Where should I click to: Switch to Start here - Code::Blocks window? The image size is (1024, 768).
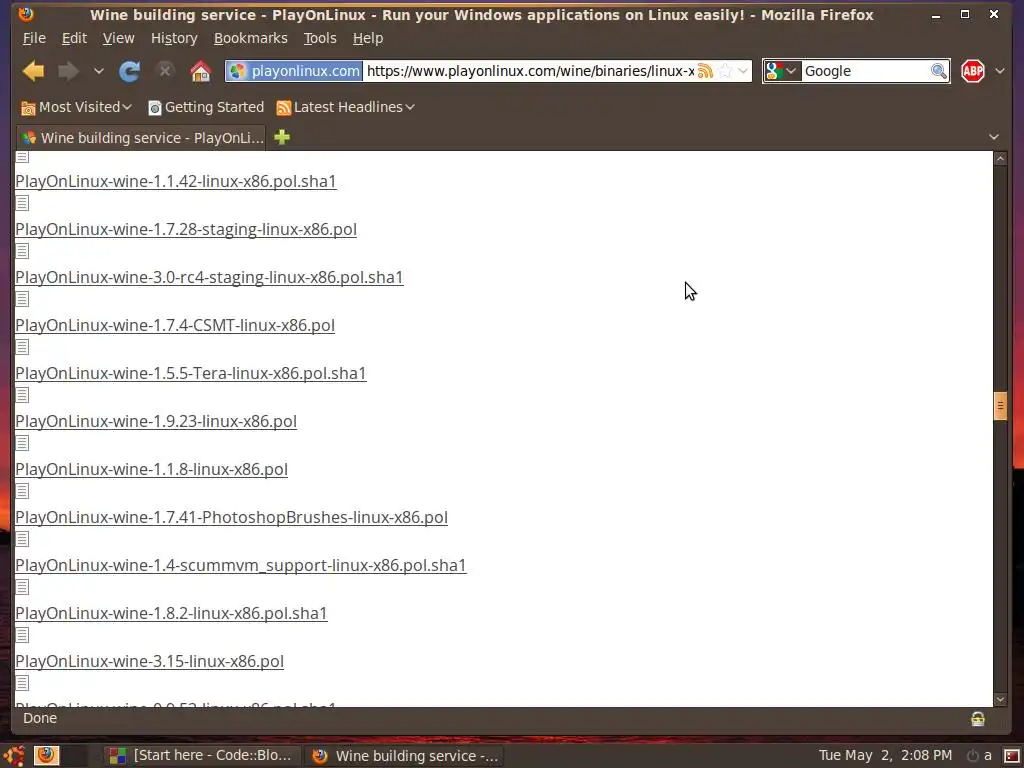click(x=201, y=756)
